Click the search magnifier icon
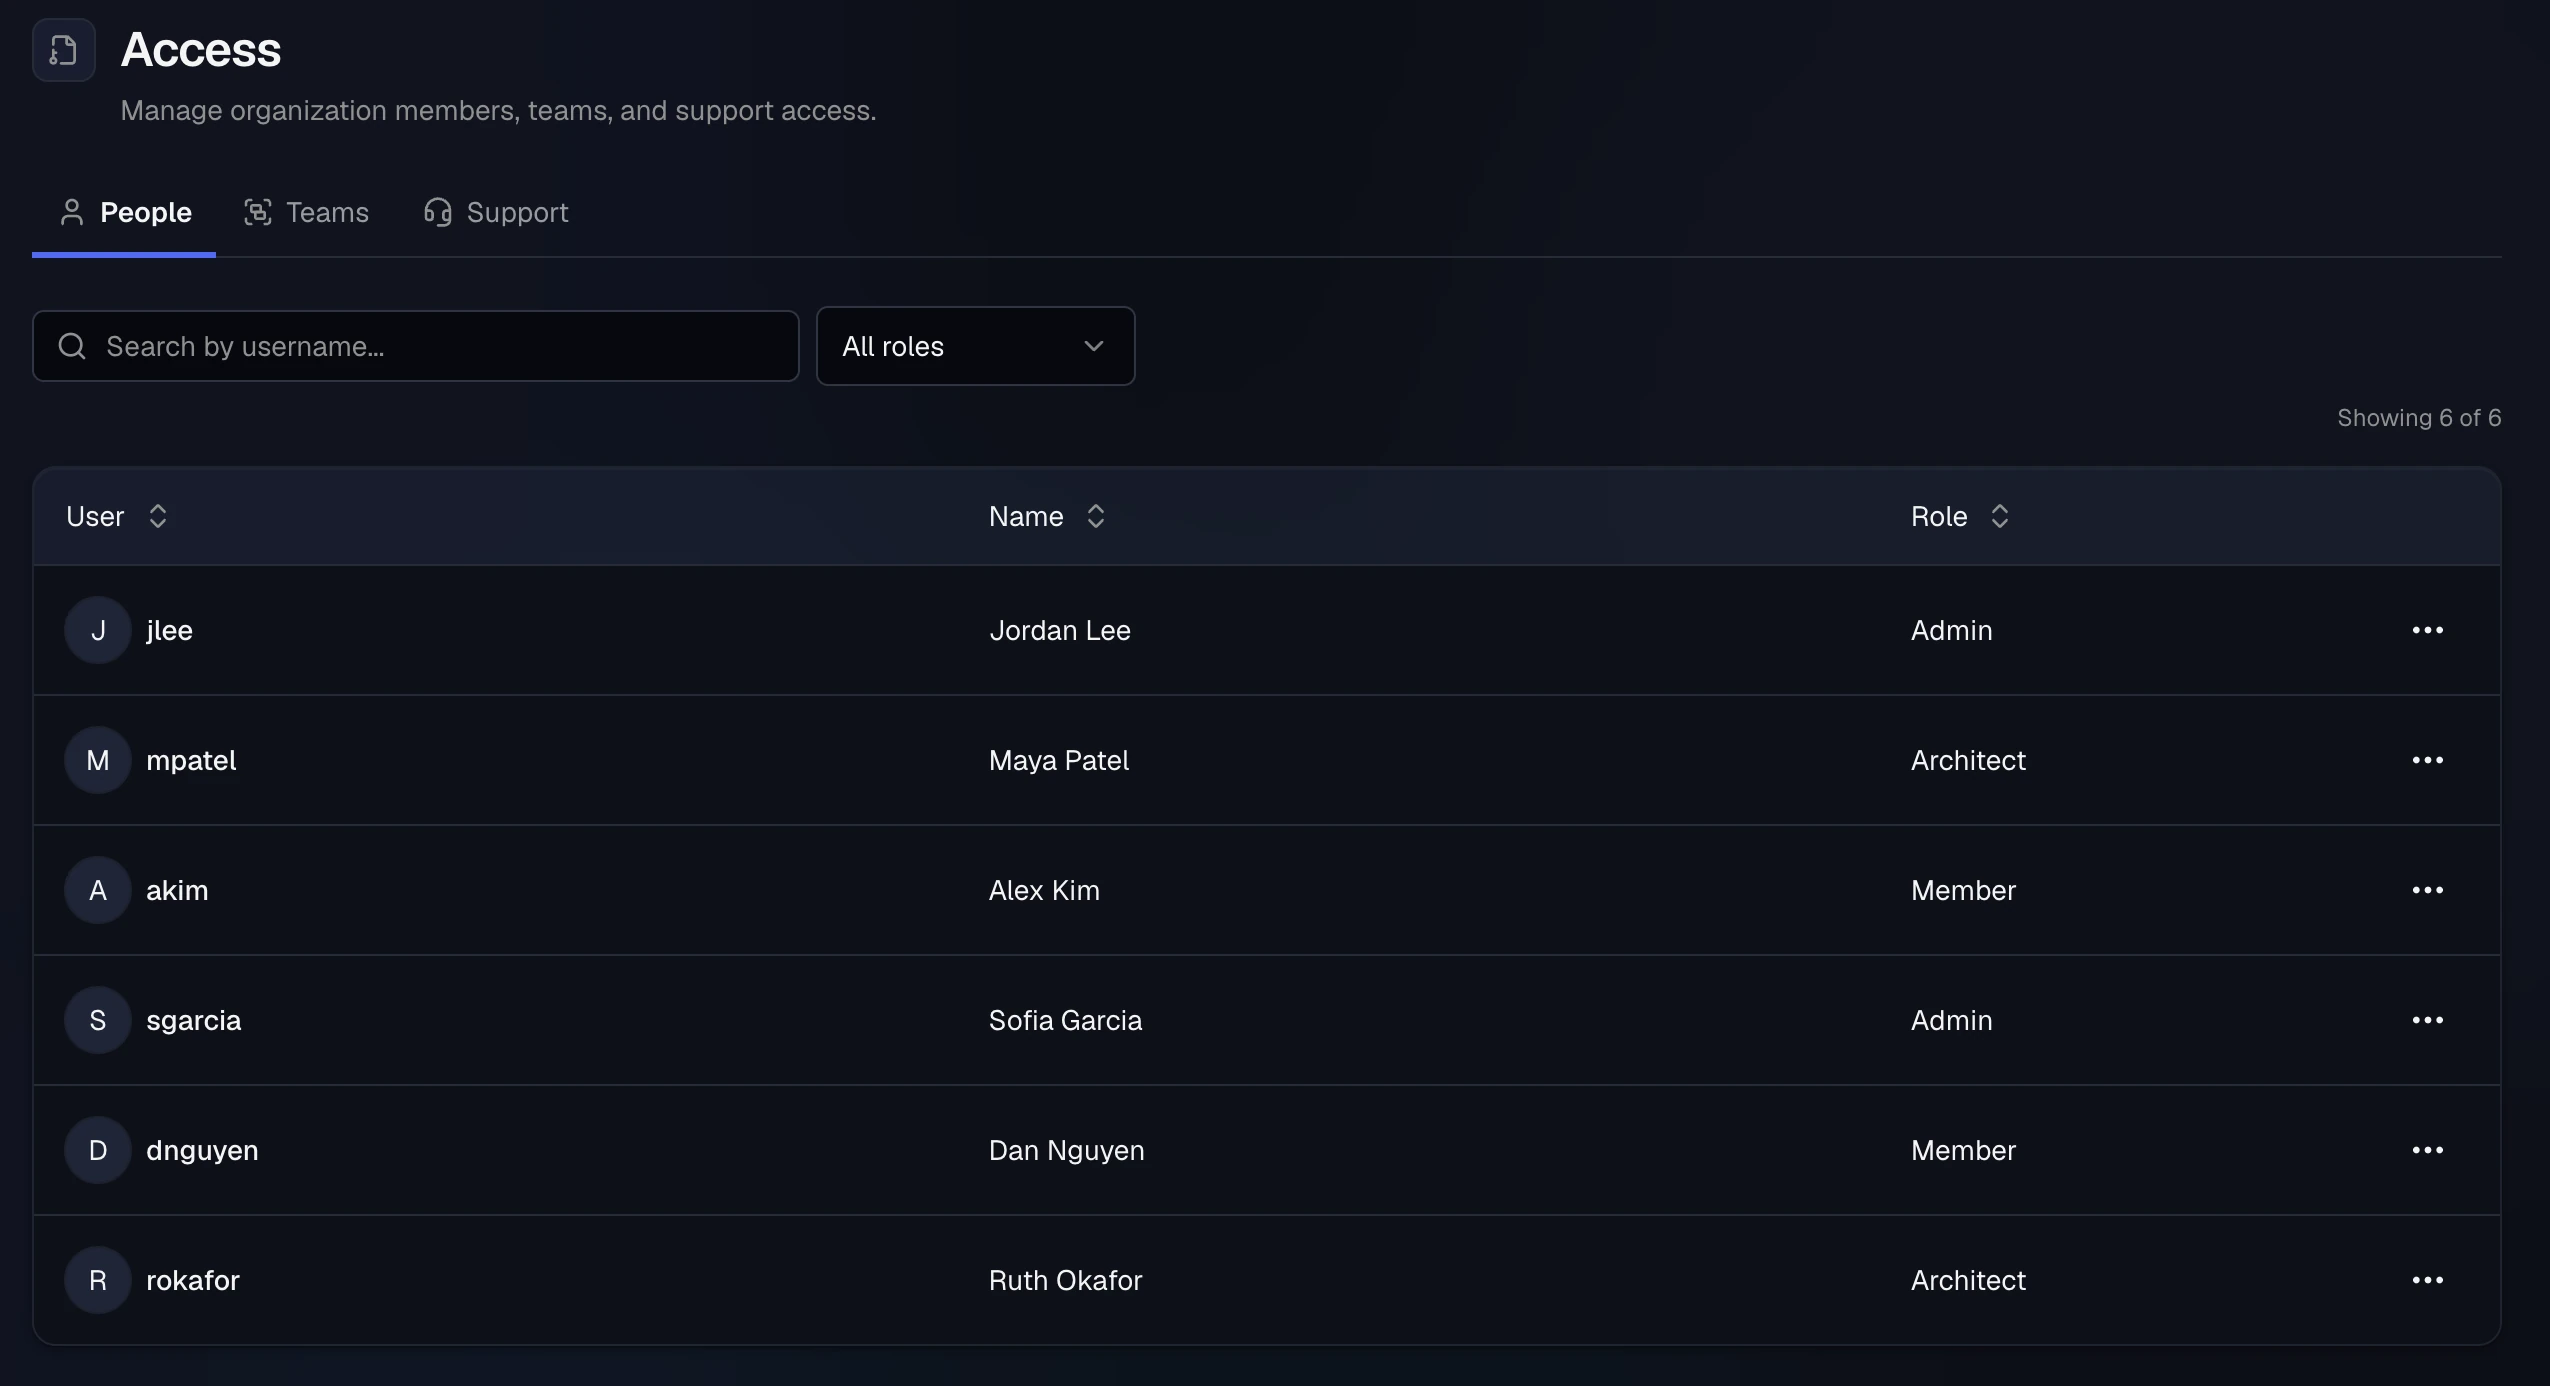Image resolution: width=2550 pixels, height=1386 pixels. click(72, 346)
